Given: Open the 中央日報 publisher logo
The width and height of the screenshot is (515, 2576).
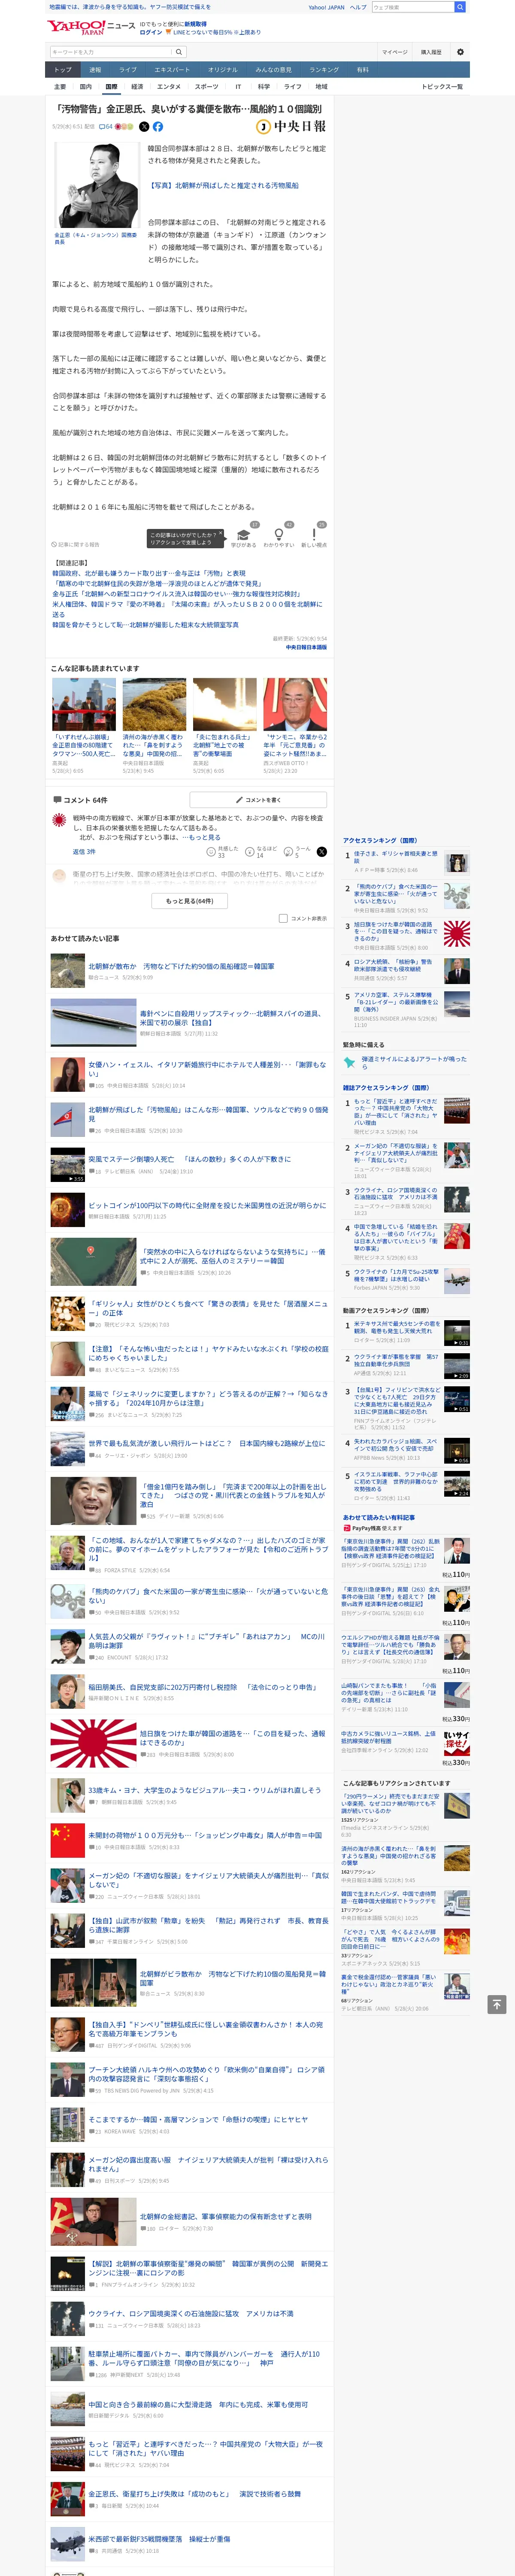Looking at the screenshot, I should tap(291, 127).
